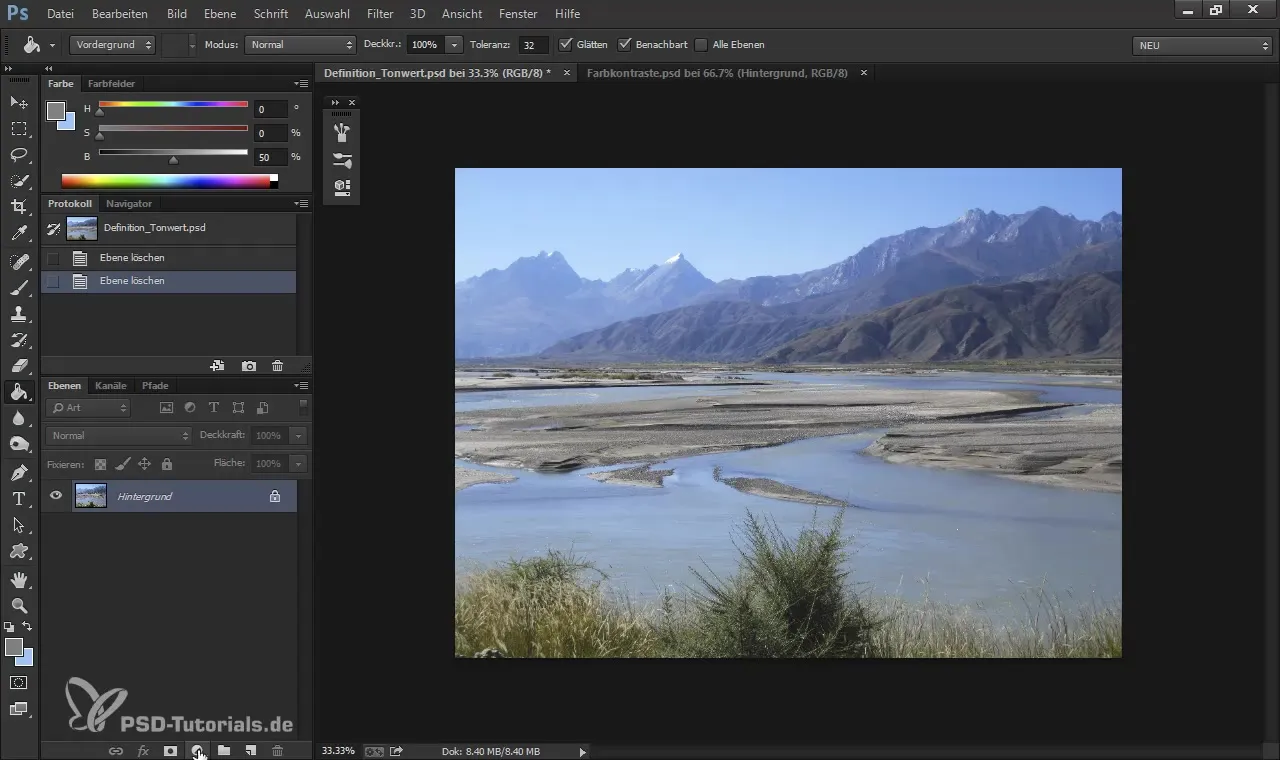The width and height of the screenshot is (1280, 760).
Task: Open the Protokoll panel flyout menu
Action: tap(302, 203)
